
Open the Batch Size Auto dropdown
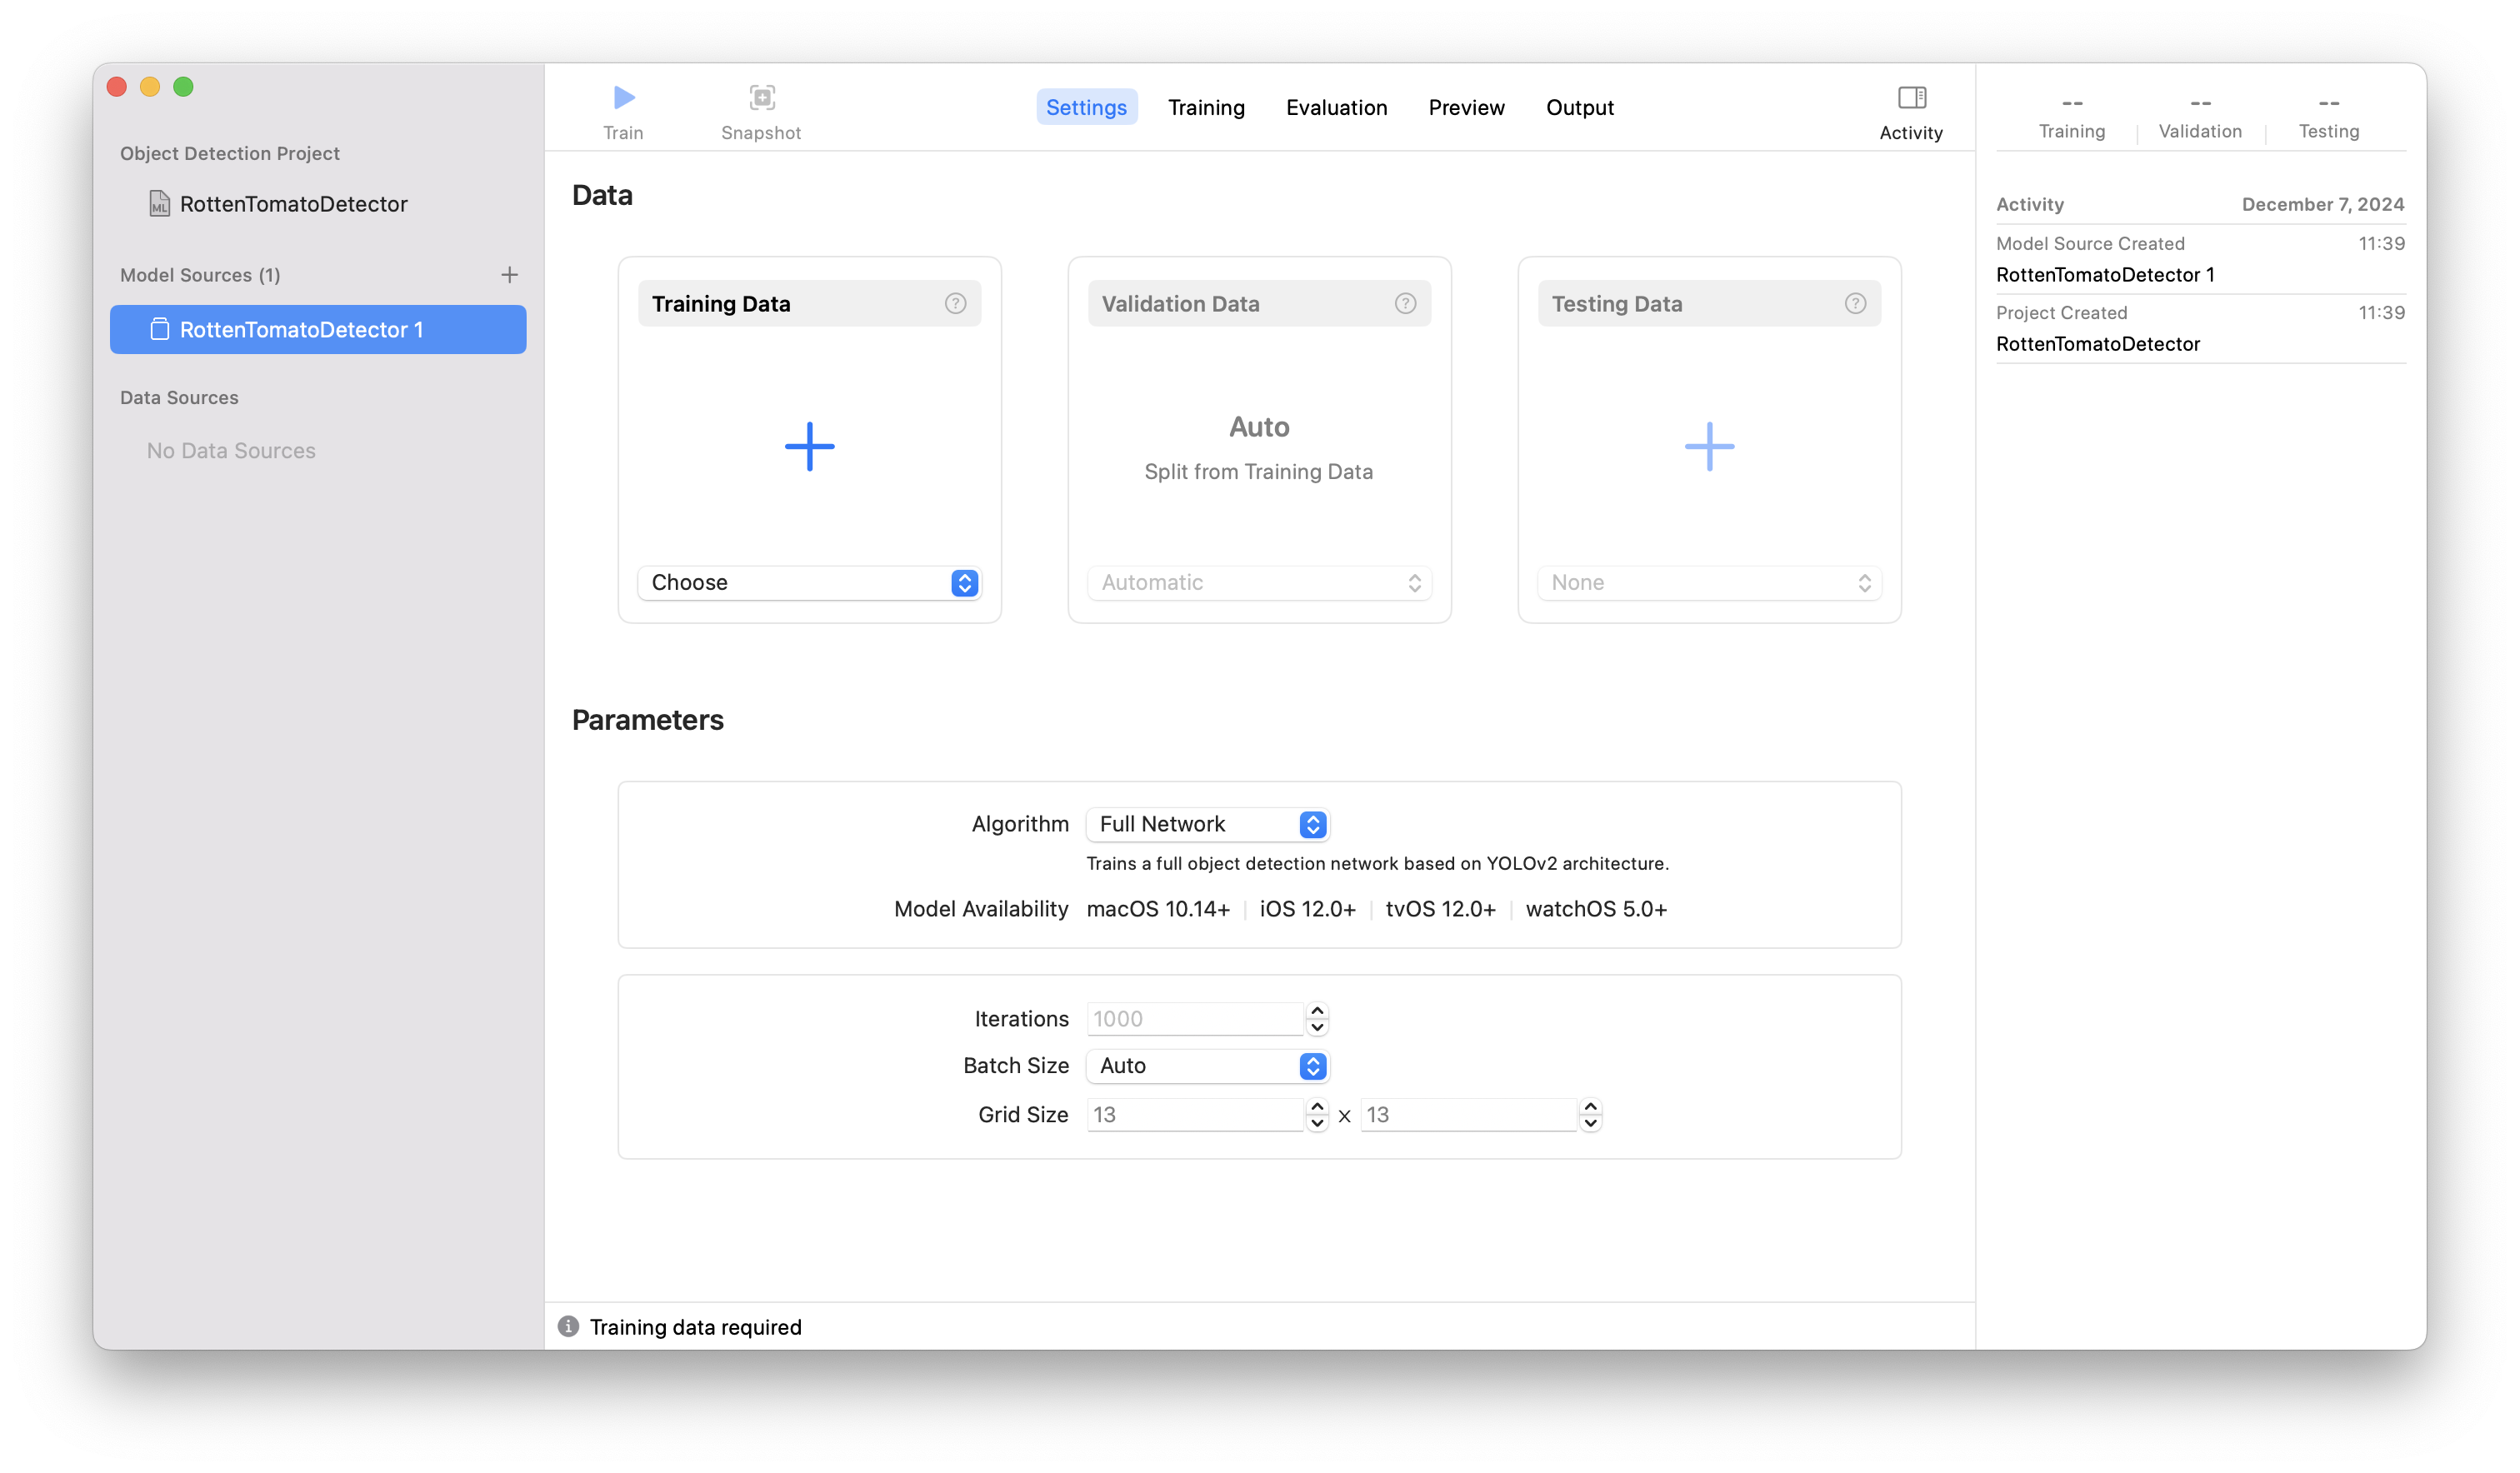pos(1207,1066)
